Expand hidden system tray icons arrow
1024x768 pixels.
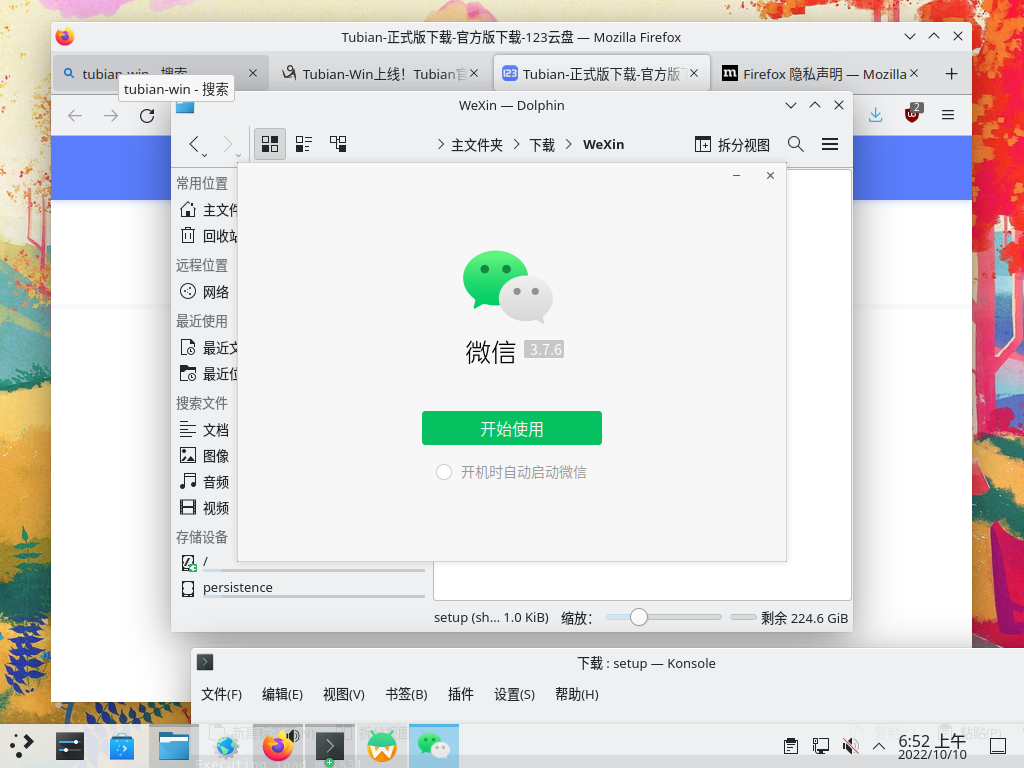pyautogui.click(x=879, y=746)
